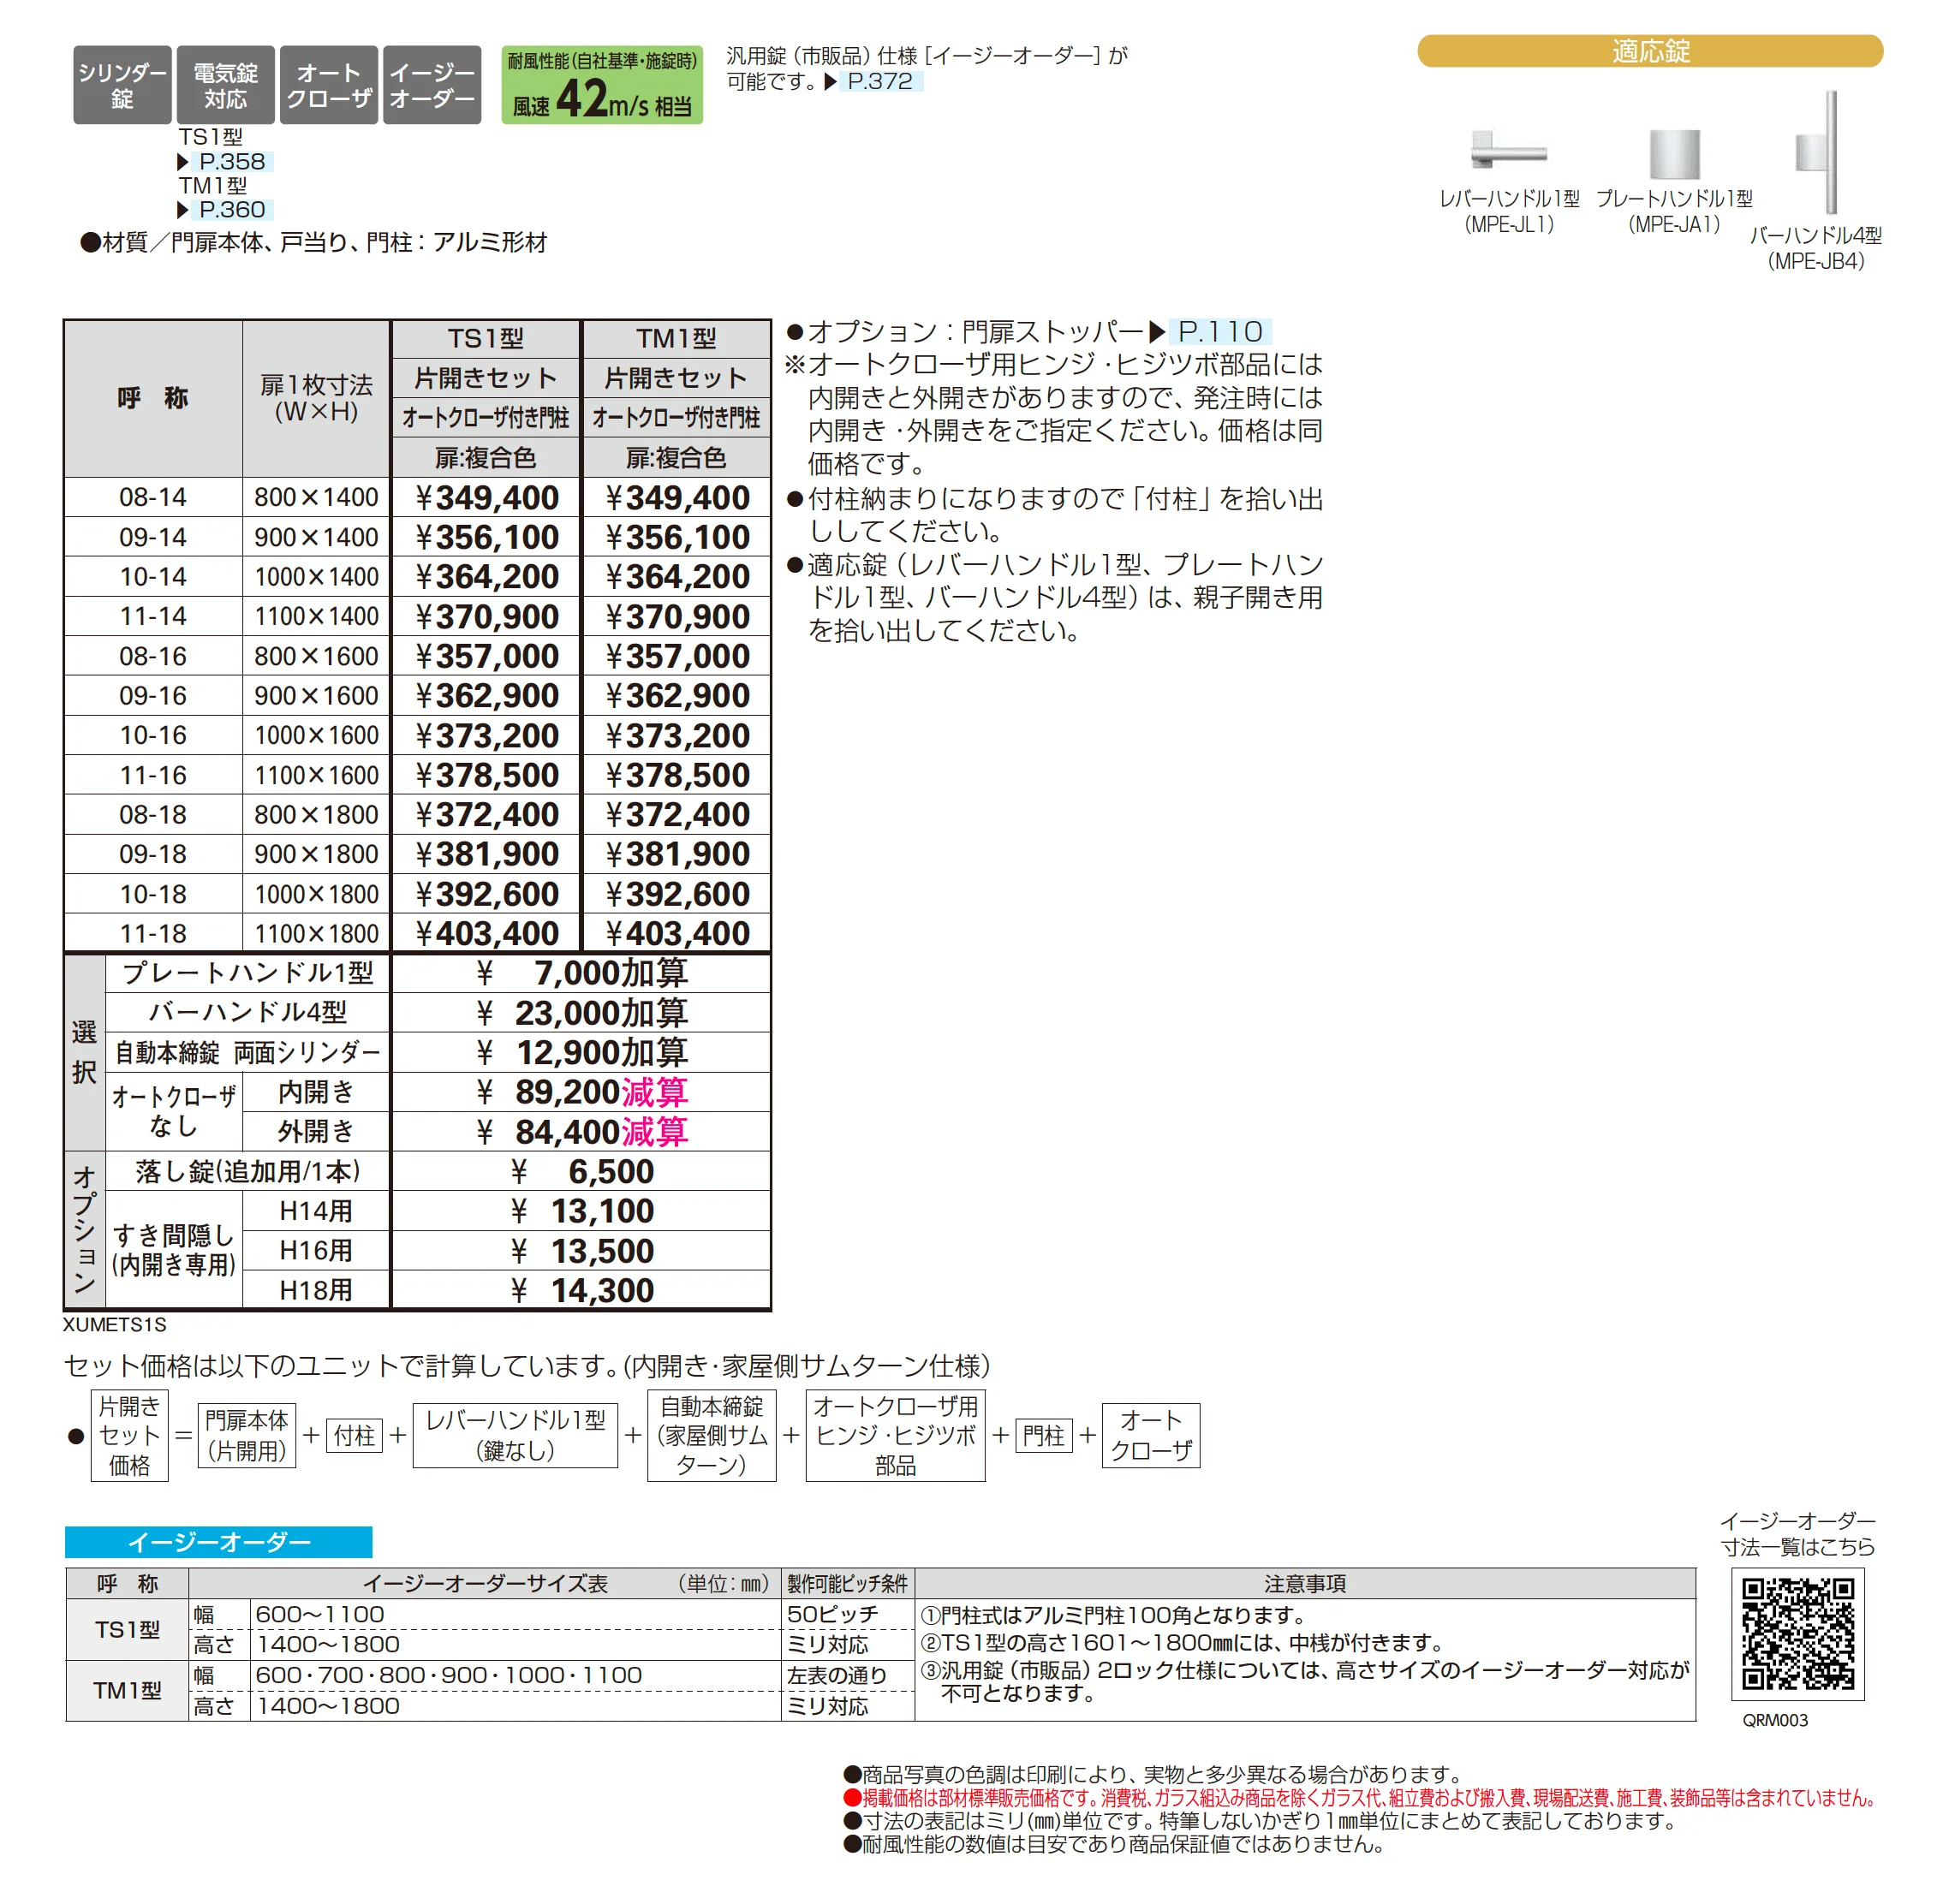Click TM1型 price ¥381,900 in row 09-18
The height and width of the screenshot is (1904, 1949).
click(x=677, y=855)
